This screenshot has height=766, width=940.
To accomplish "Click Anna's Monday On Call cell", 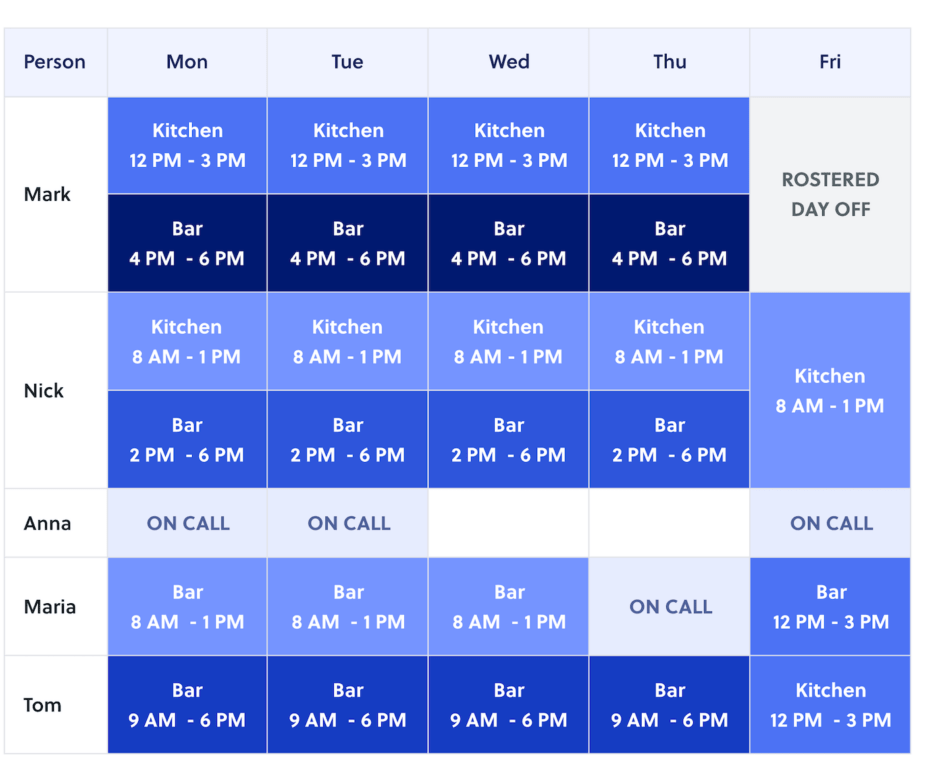I will (x=187, y=523).
